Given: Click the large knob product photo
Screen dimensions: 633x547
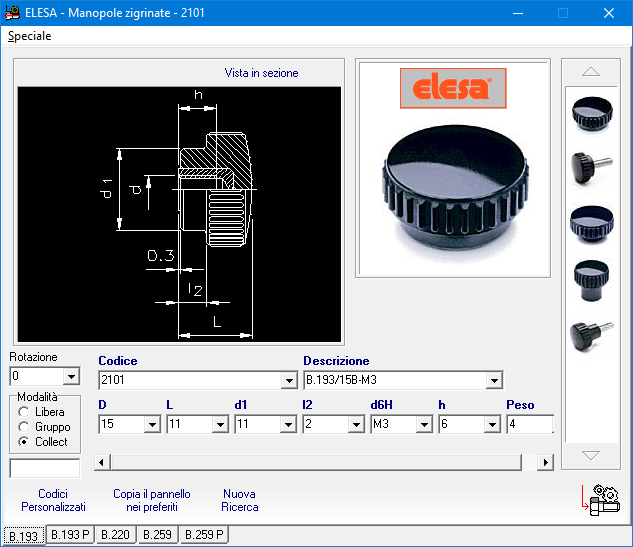Looking at the screenshot, I should [x=455, y=190].
